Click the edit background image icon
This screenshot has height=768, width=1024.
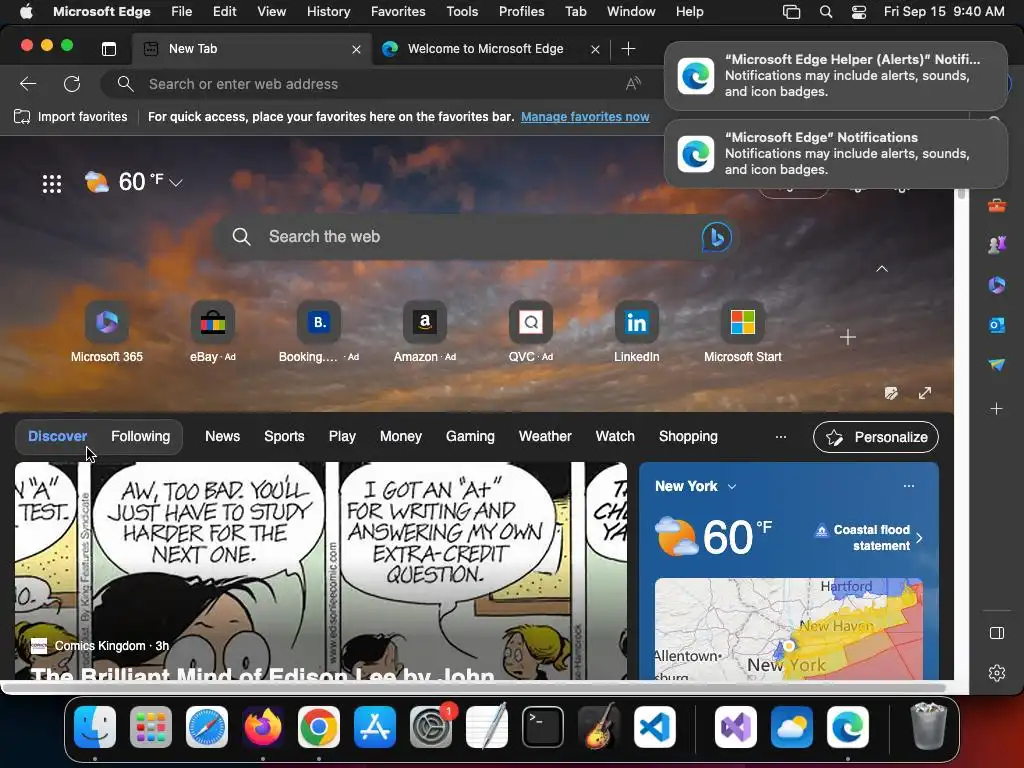891,393
